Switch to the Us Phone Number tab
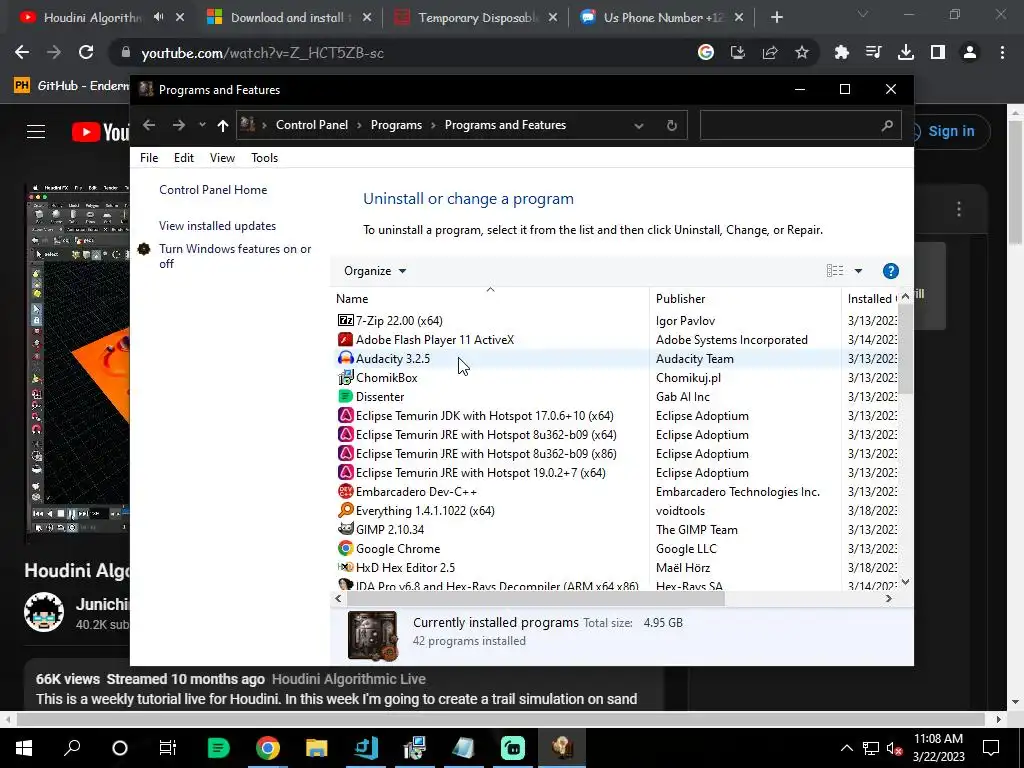This screenshot has width=1024, height=768. tap(663, 18)
